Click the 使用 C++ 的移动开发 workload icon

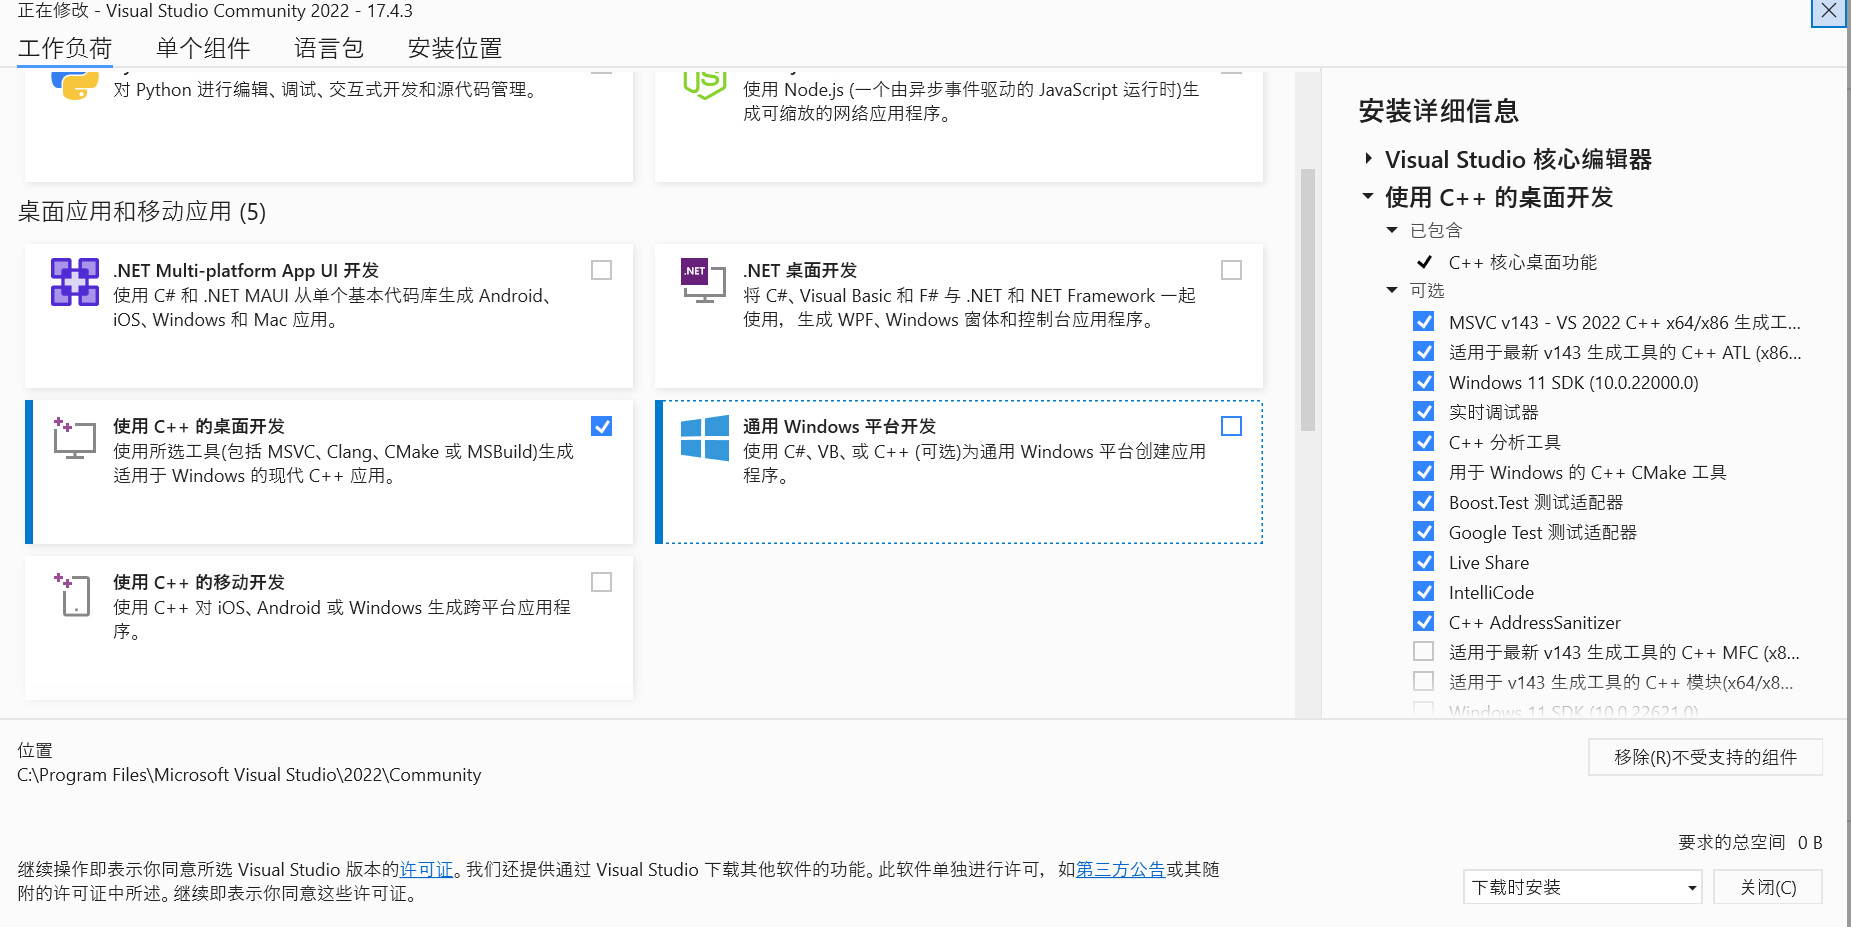tap(75, 594)
